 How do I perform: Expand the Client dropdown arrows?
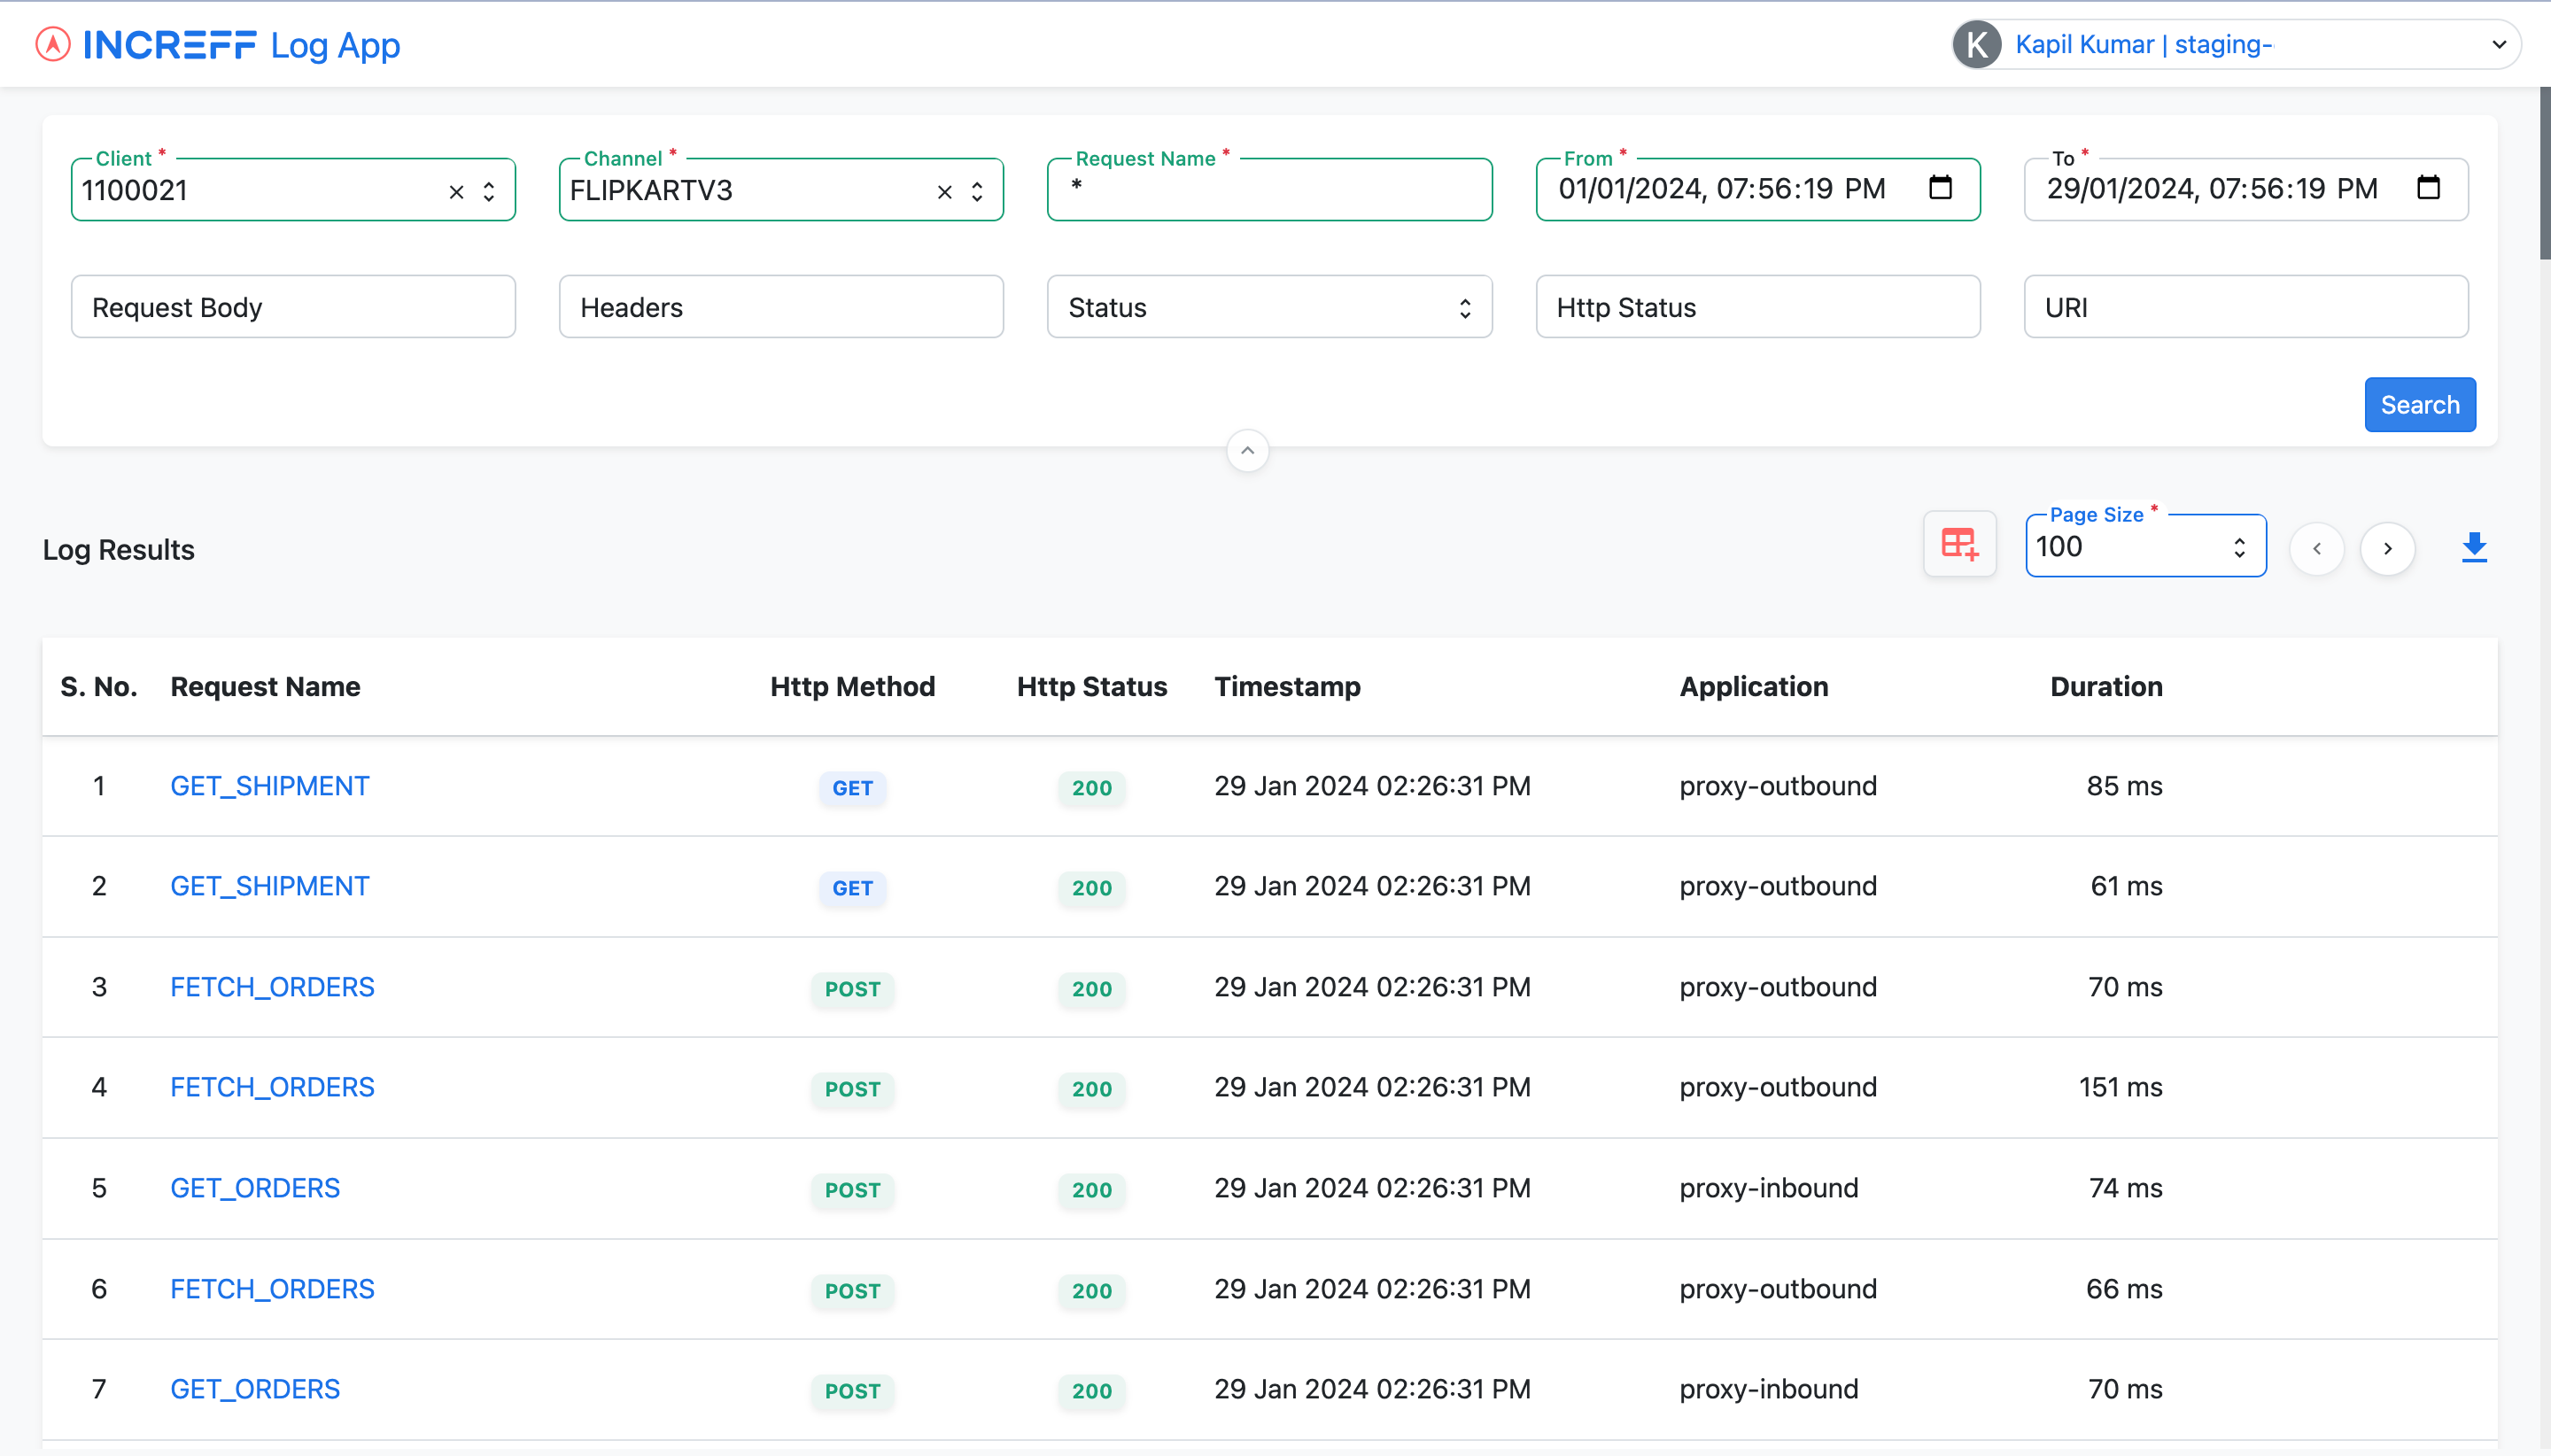(489, 191)
